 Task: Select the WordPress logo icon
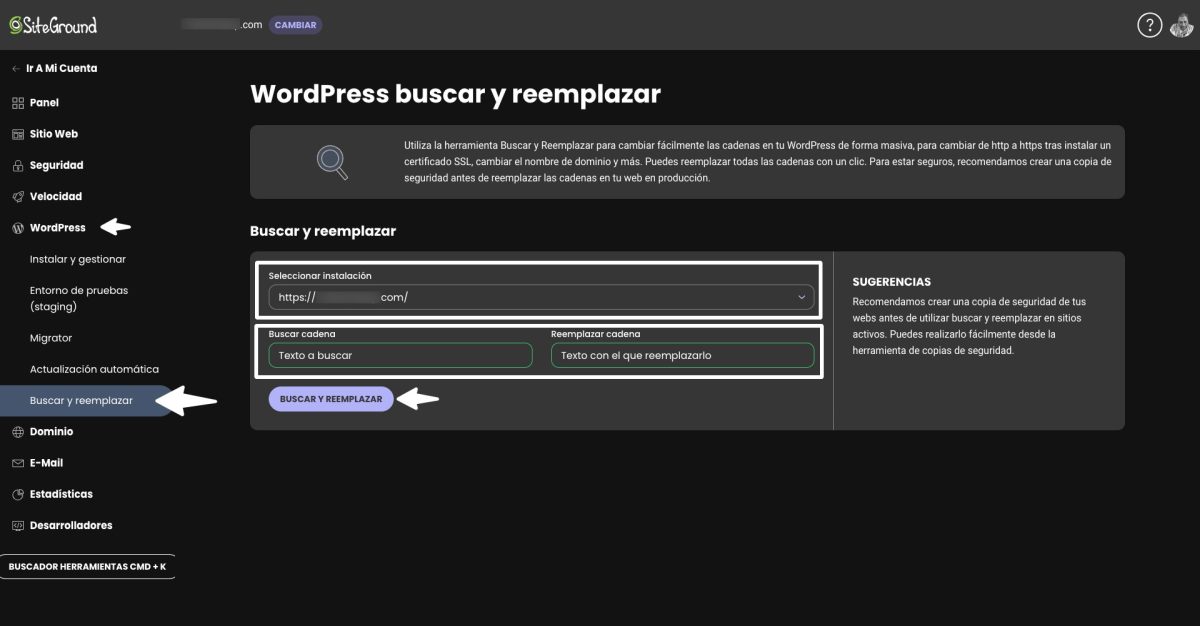tap(16, 227)
